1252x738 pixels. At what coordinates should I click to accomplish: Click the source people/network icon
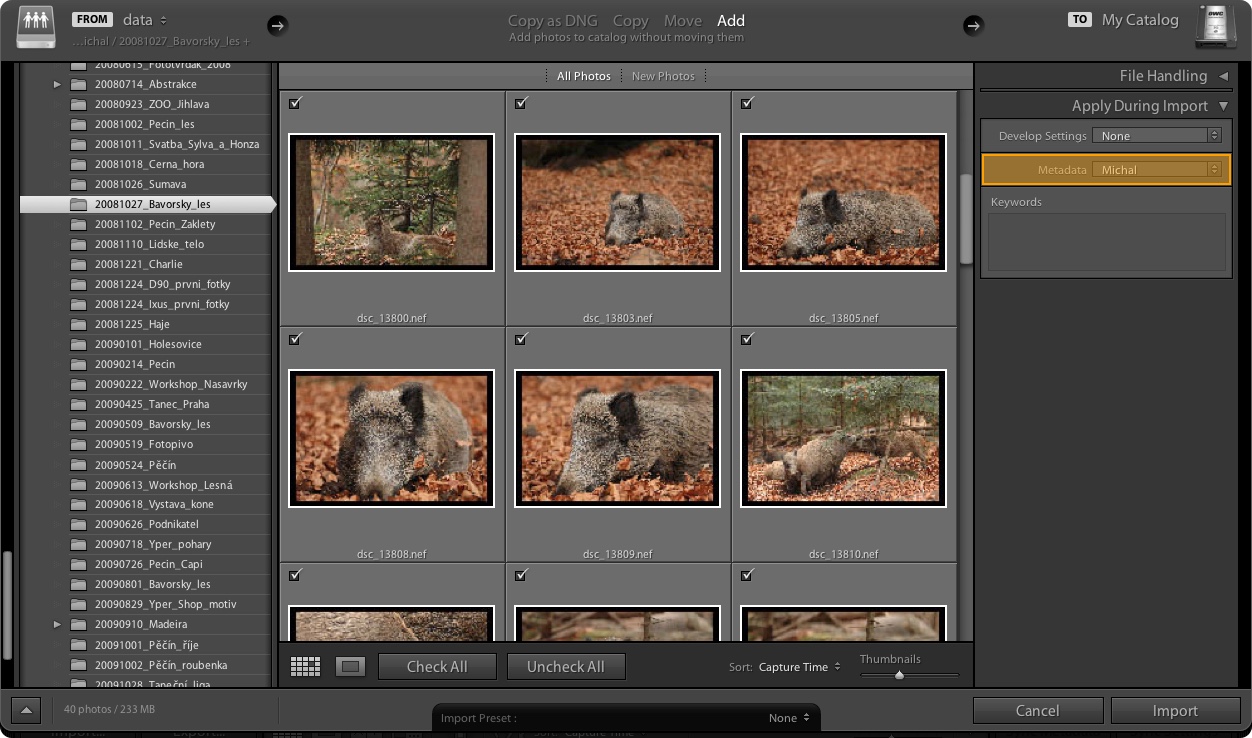[35, 29]
